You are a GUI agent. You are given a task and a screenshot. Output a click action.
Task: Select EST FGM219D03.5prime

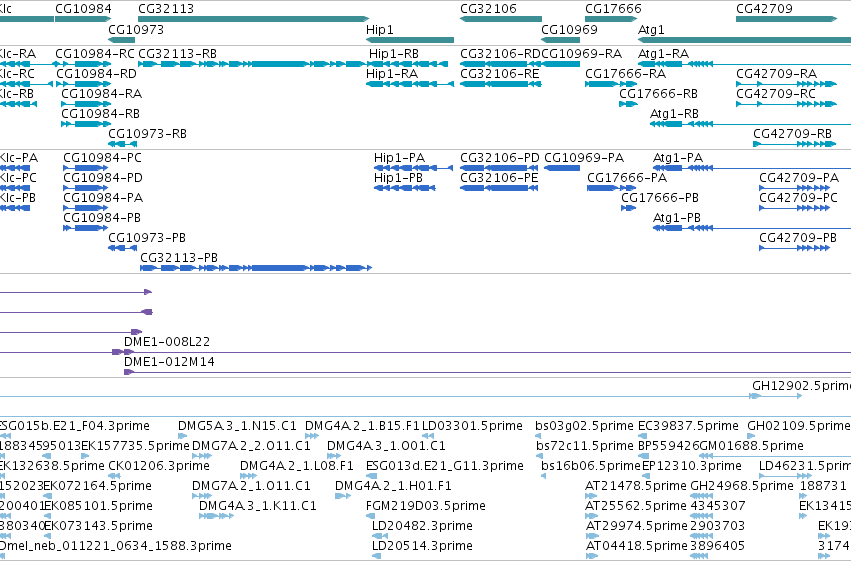[426, 506]
